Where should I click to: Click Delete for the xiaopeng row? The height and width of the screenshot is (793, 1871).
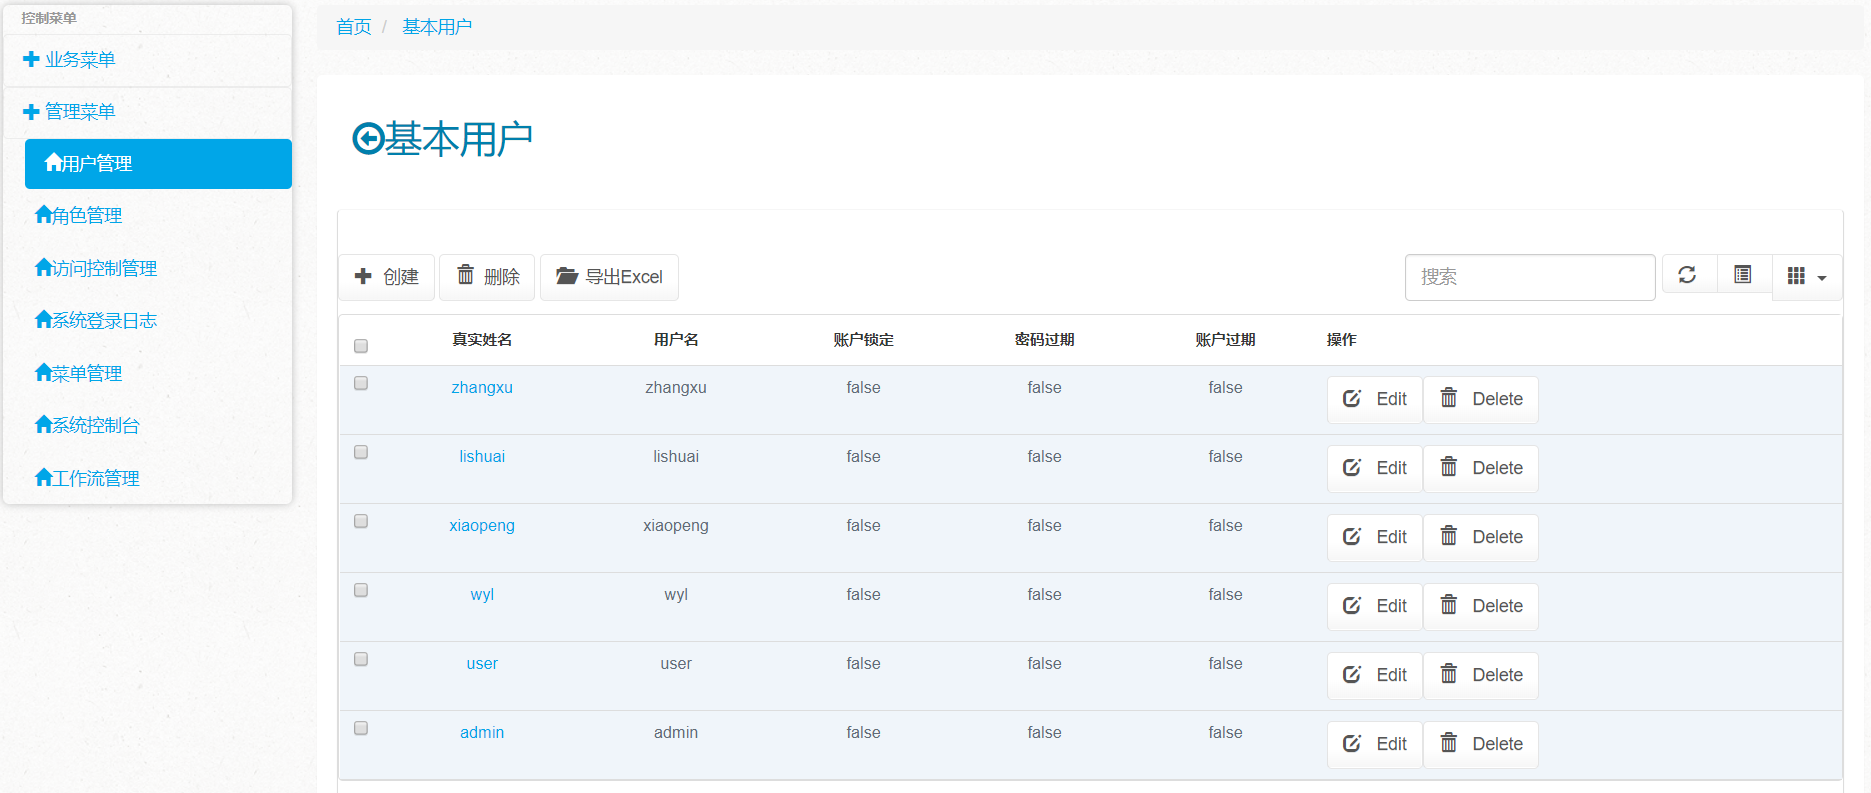coord(1481,538)
